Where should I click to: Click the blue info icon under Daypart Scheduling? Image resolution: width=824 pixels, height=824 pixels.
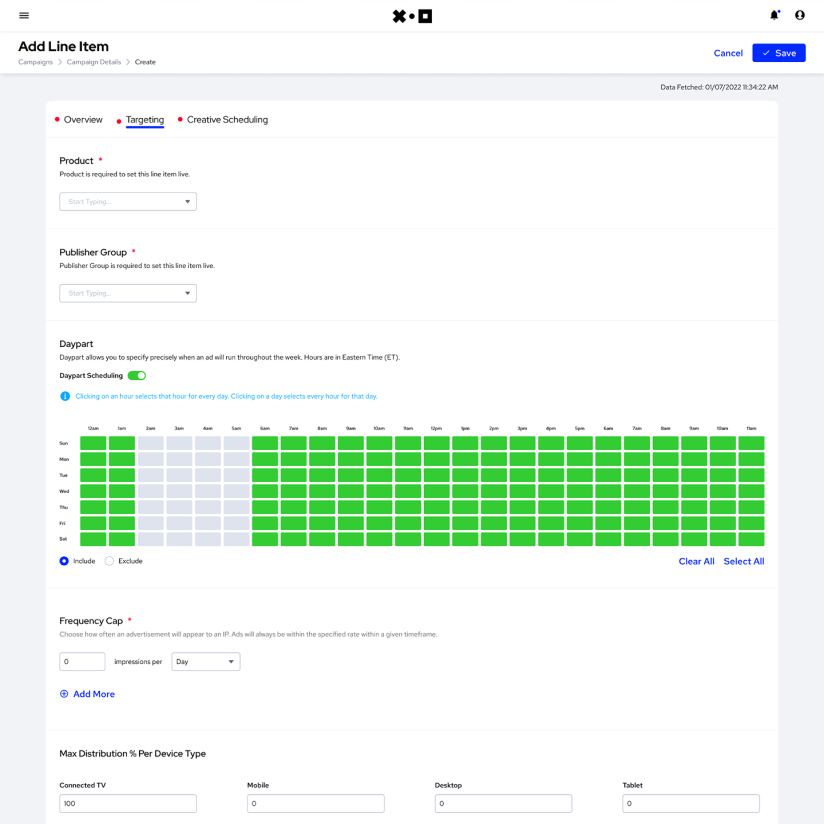coord(65,396)
